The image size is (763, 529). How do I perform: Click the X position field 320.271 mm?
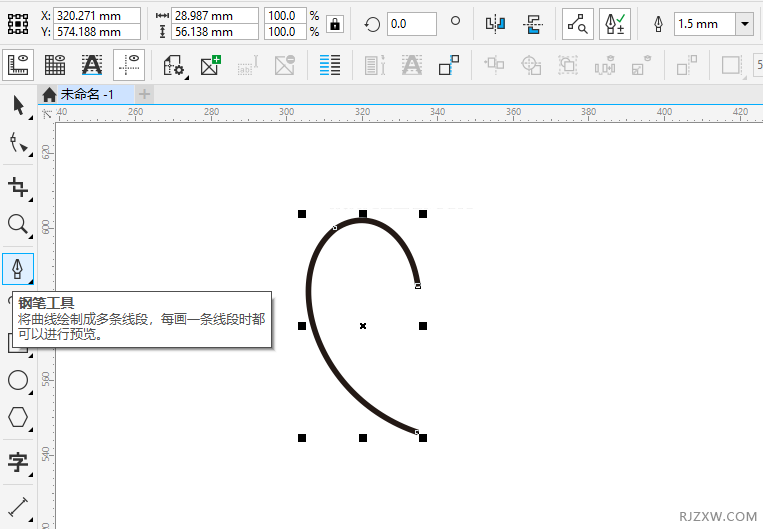(x=97, y=16)
